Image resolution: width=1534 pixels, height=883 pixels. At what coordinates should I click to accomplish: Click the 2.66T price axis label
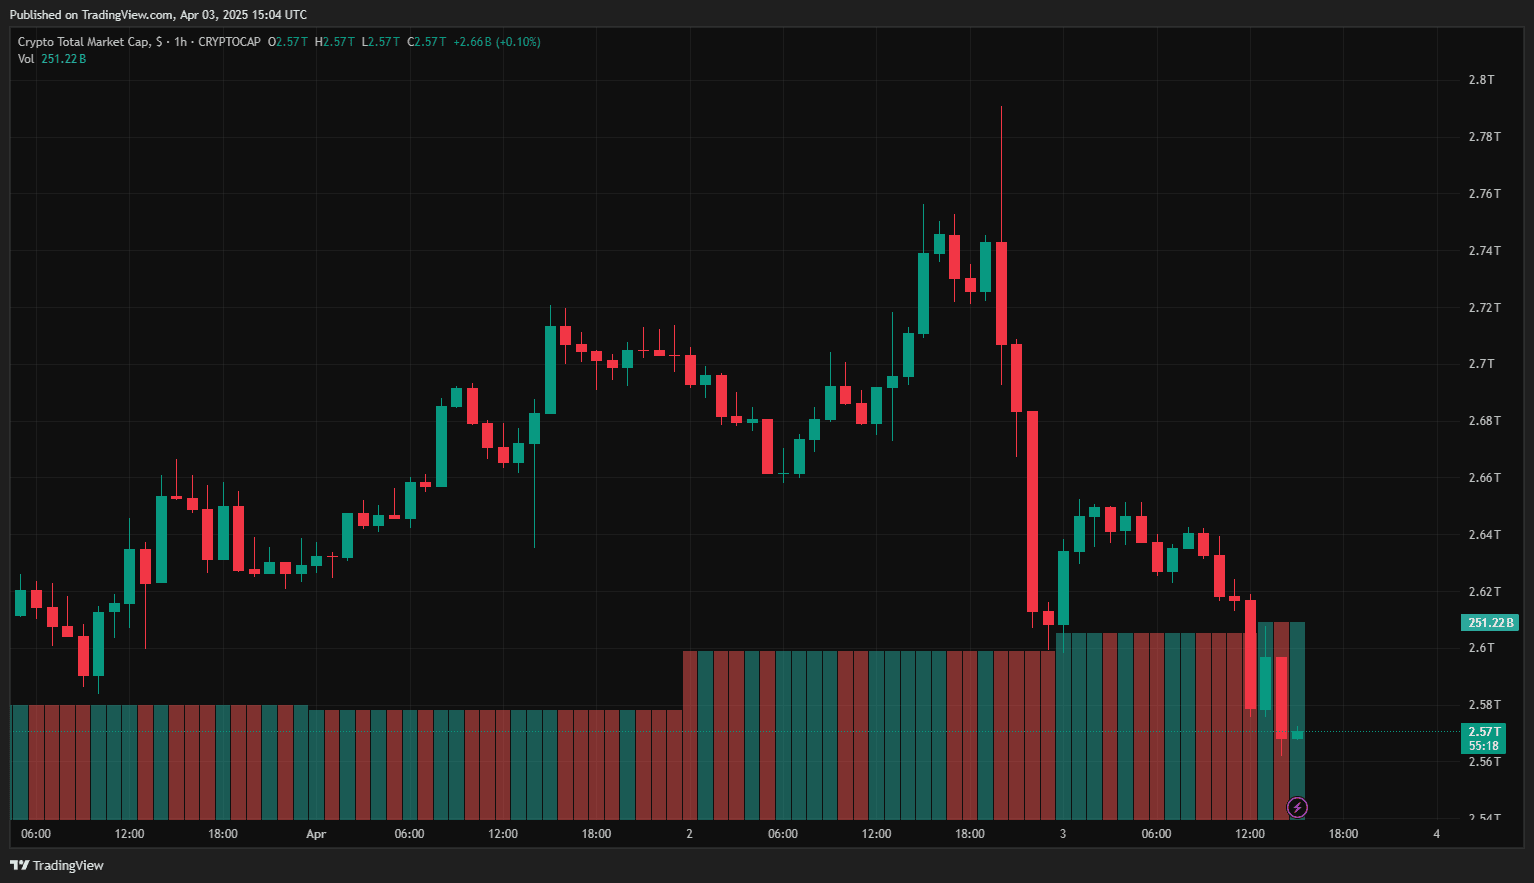tap(1484, 478)
